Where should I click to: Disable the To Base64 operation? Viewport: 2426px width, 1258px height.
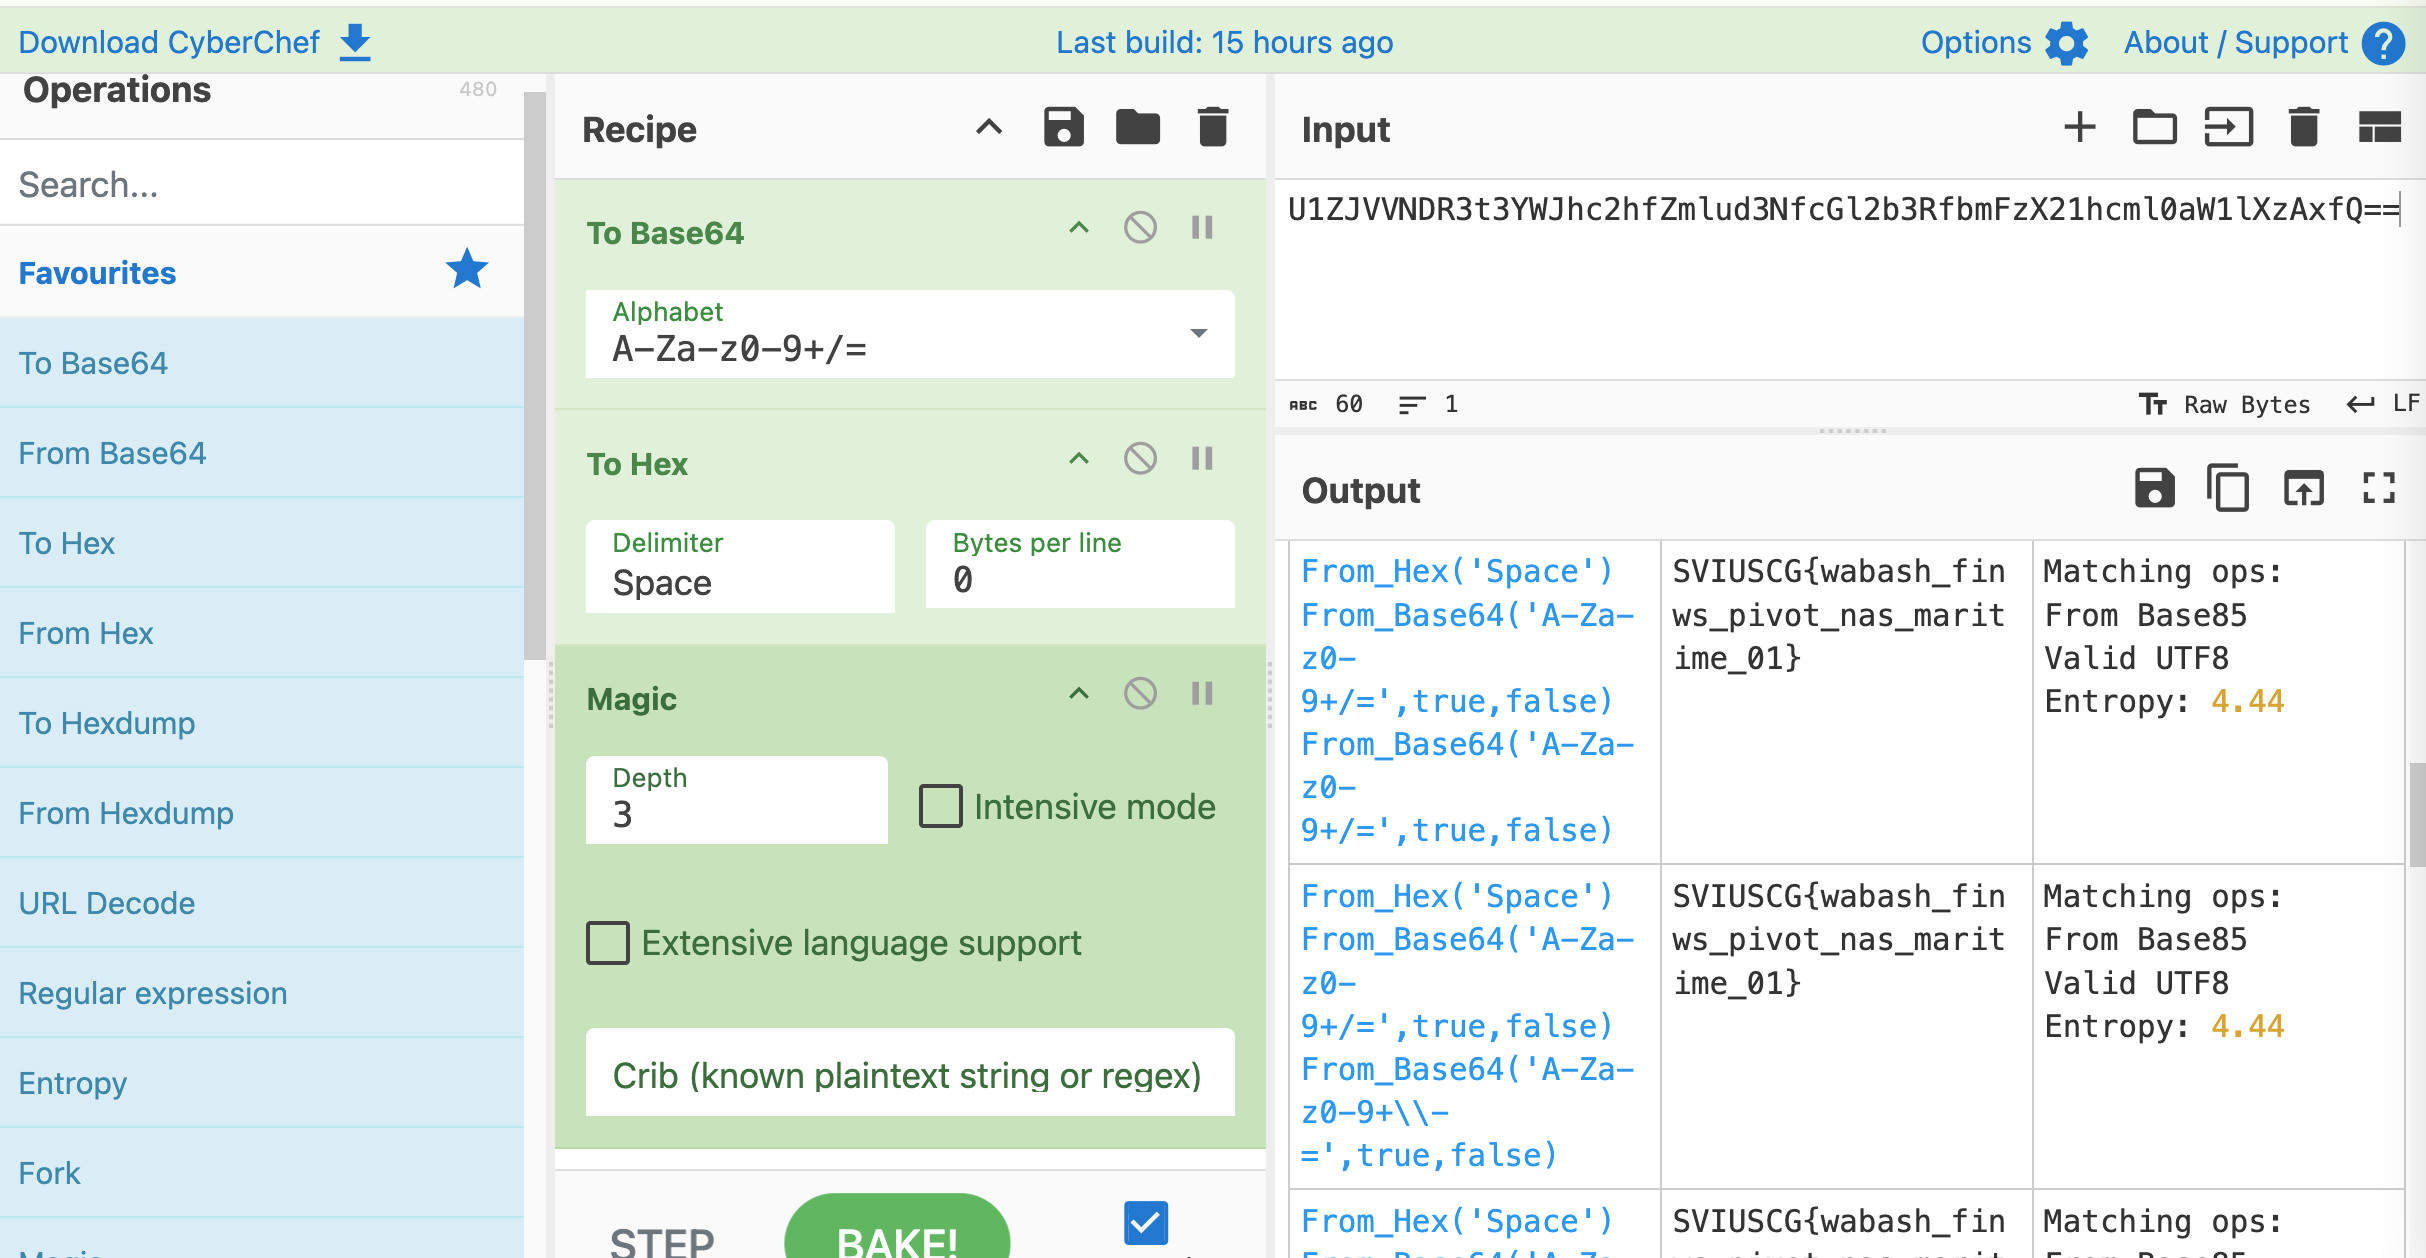[1140, 228]
